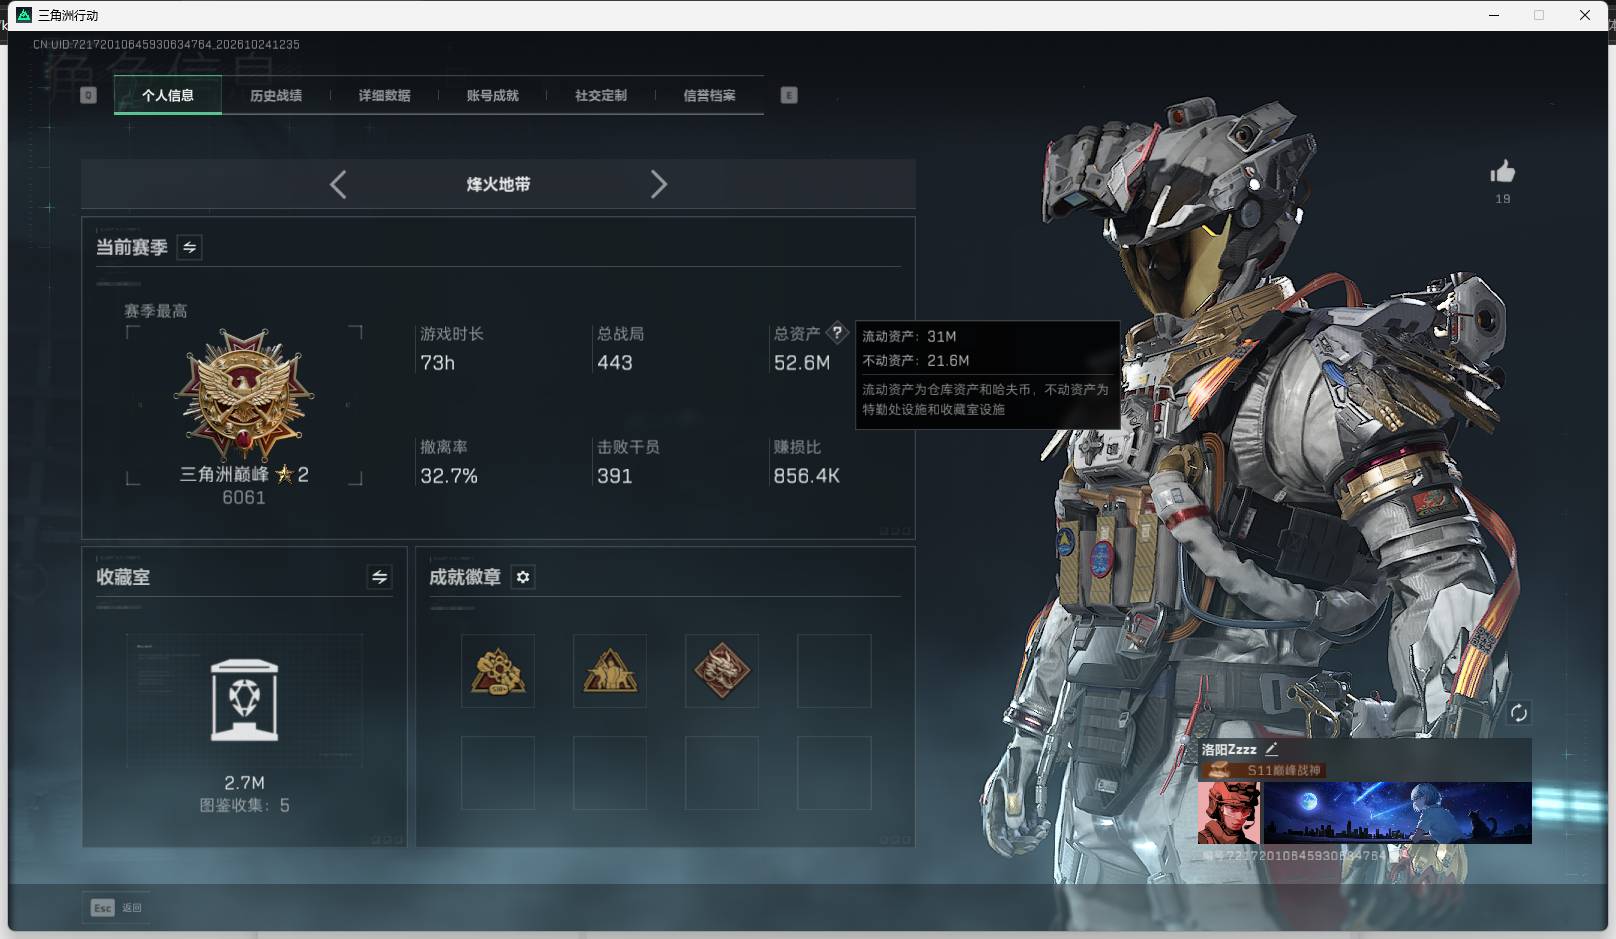
Task: Close the 三角洲行动 window
Action: (1585, 15)
